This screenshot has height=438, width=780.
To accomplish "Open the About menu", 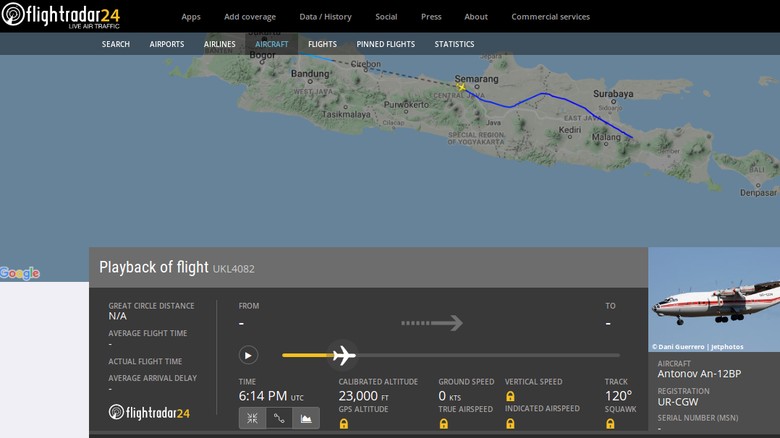I will 476,16.
